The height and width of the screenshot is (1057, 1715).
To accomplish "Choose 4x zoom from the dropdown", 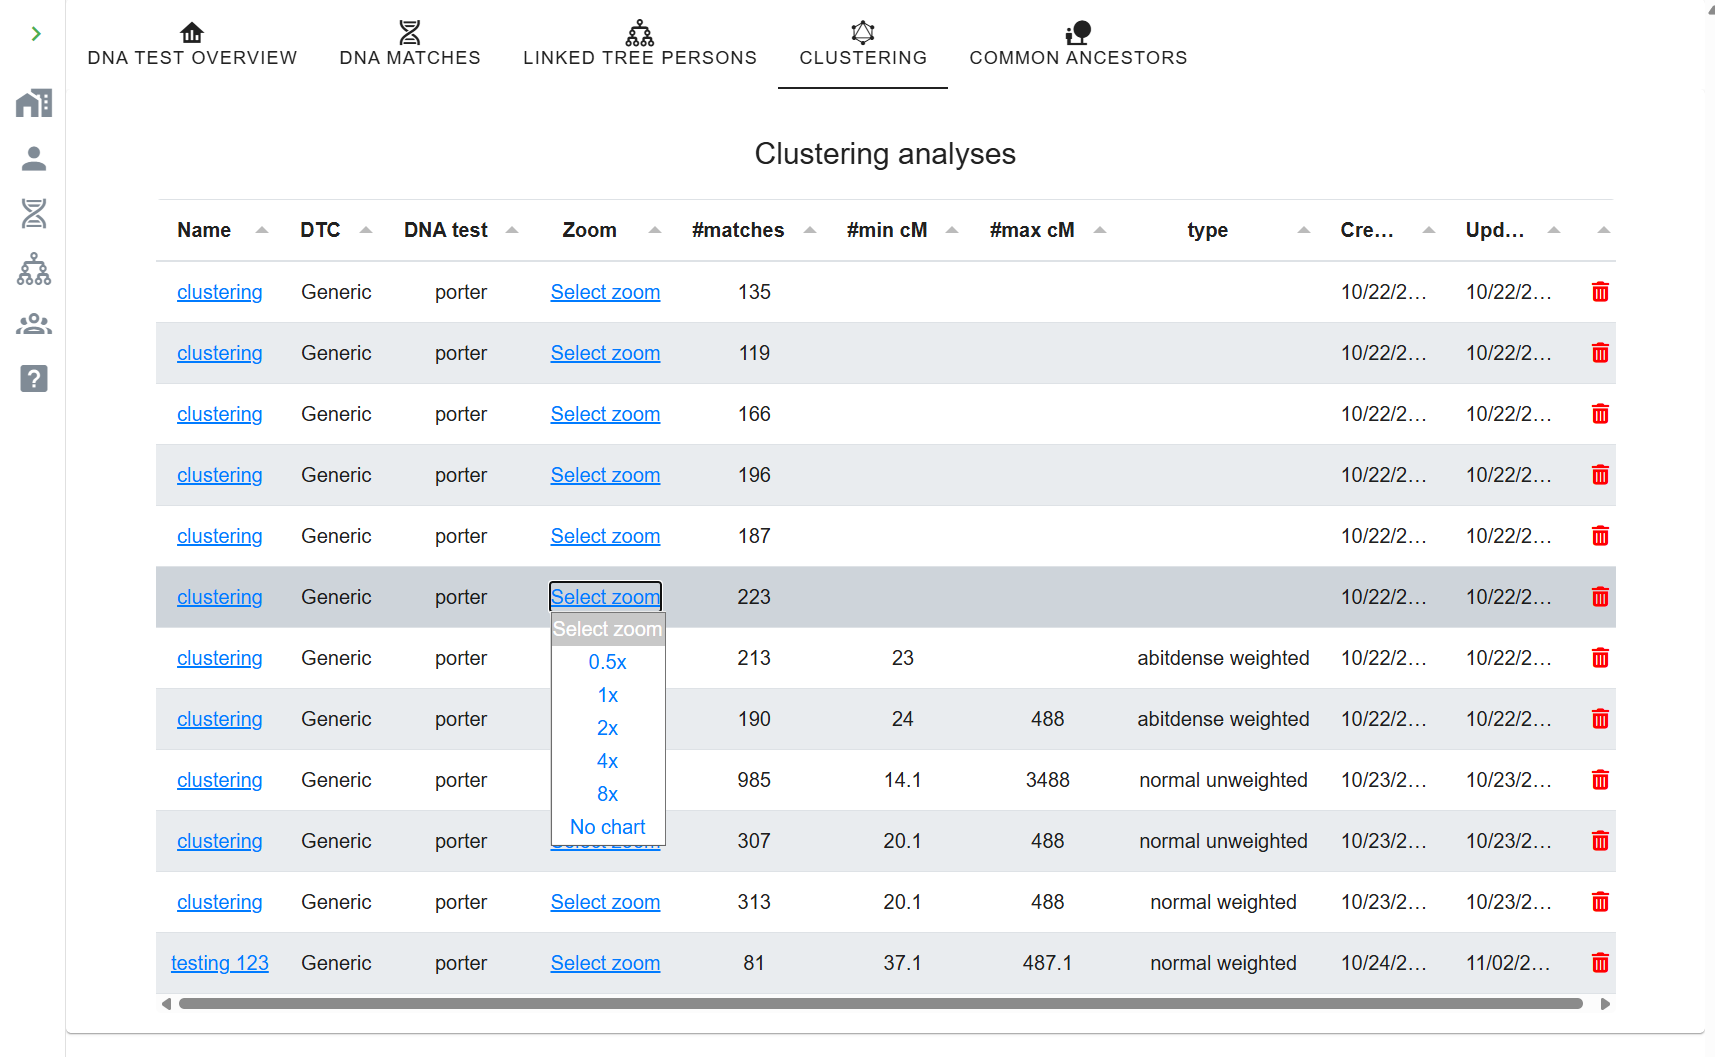I will click(x=608, y=761).
